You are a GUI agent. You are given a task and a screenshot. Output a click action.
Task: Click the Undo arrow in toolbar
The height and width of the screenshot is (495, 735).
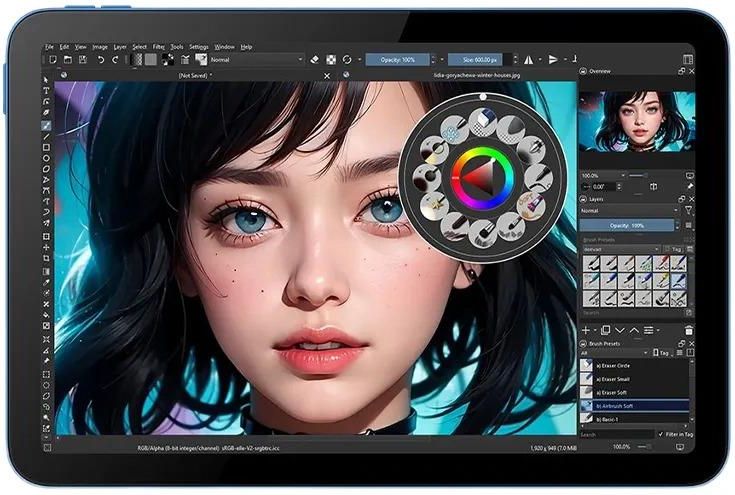(101, 60)
